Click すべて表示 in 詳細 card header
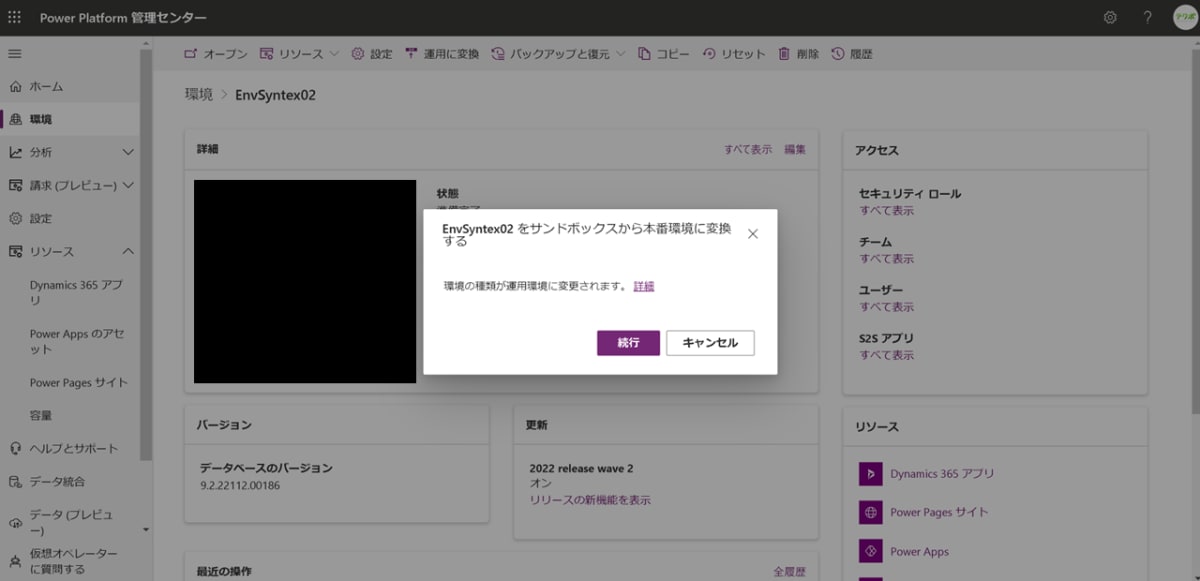The height and width of the screenshot is (581, 1200). pos(748,149)
